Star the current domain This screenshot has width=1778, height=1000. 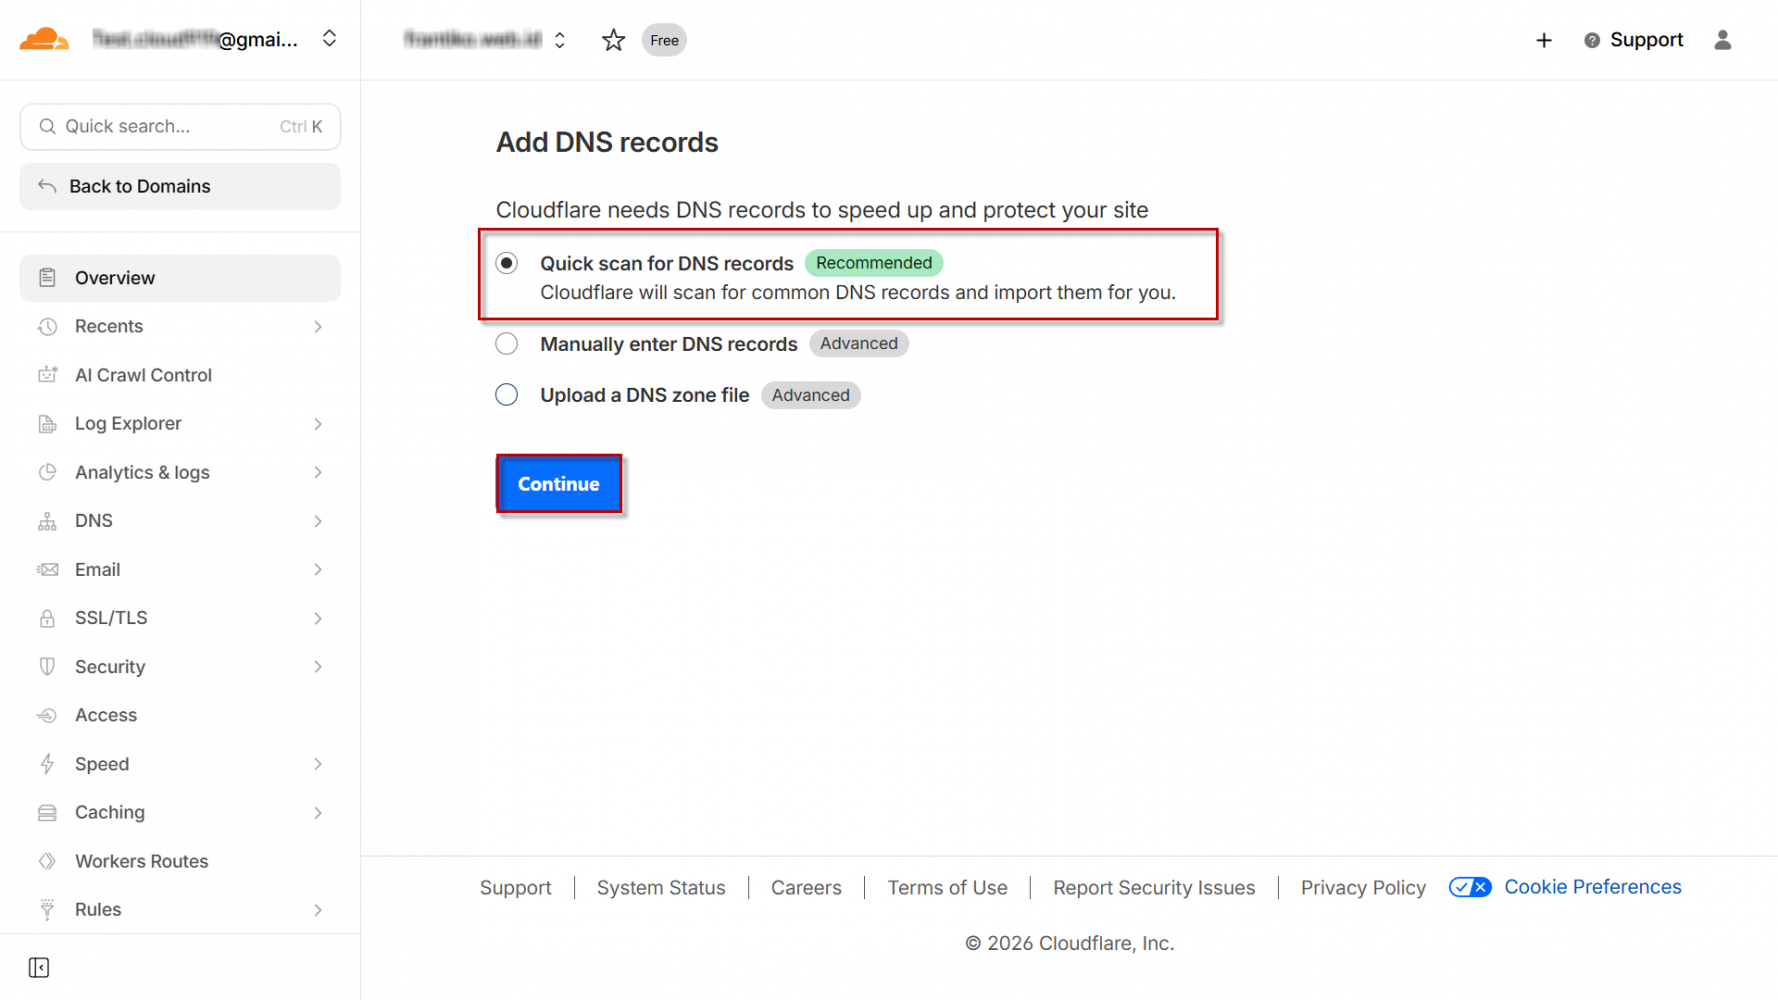coord(613,40)
